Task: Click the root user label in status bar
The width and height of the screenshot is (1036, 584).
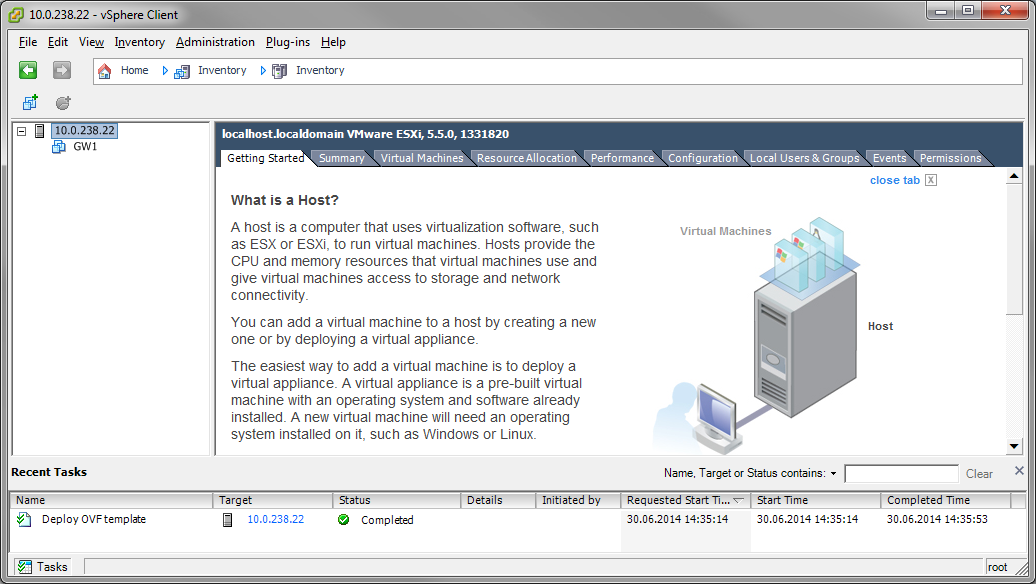Action: [x=997, y=567]
